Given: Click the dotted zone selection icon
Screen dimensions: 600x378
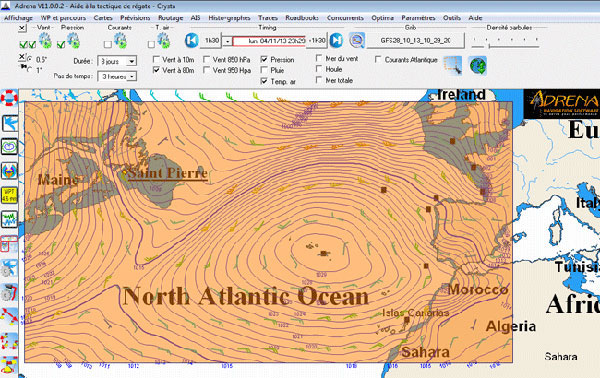Looking at the screenshot, I should click(x=453, y=65).
